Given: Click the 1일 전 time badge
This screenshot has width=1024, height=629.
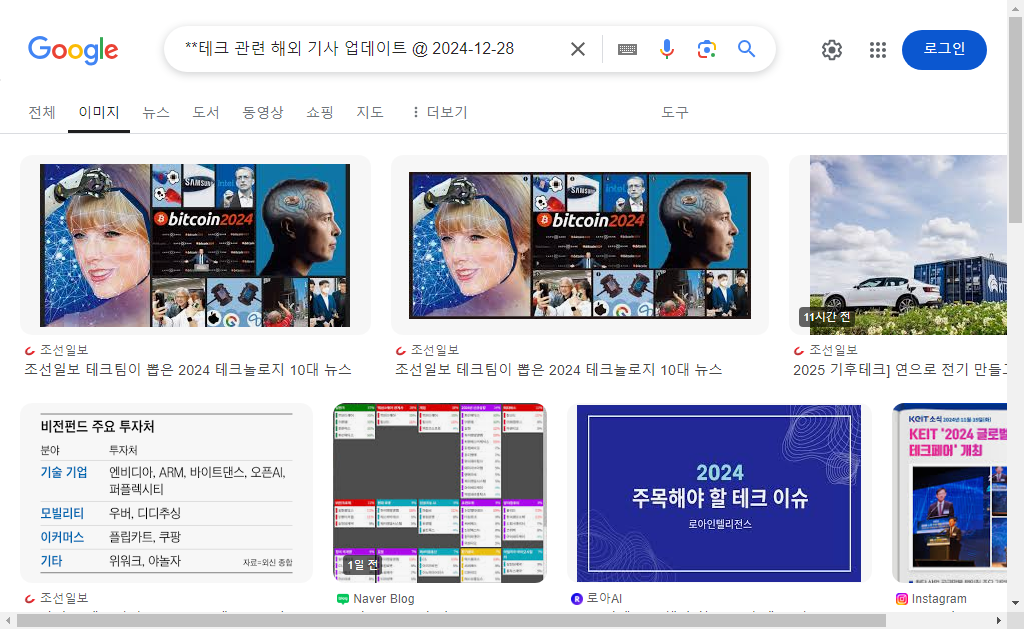Looking at the screenshot, I should coord(362,565).
